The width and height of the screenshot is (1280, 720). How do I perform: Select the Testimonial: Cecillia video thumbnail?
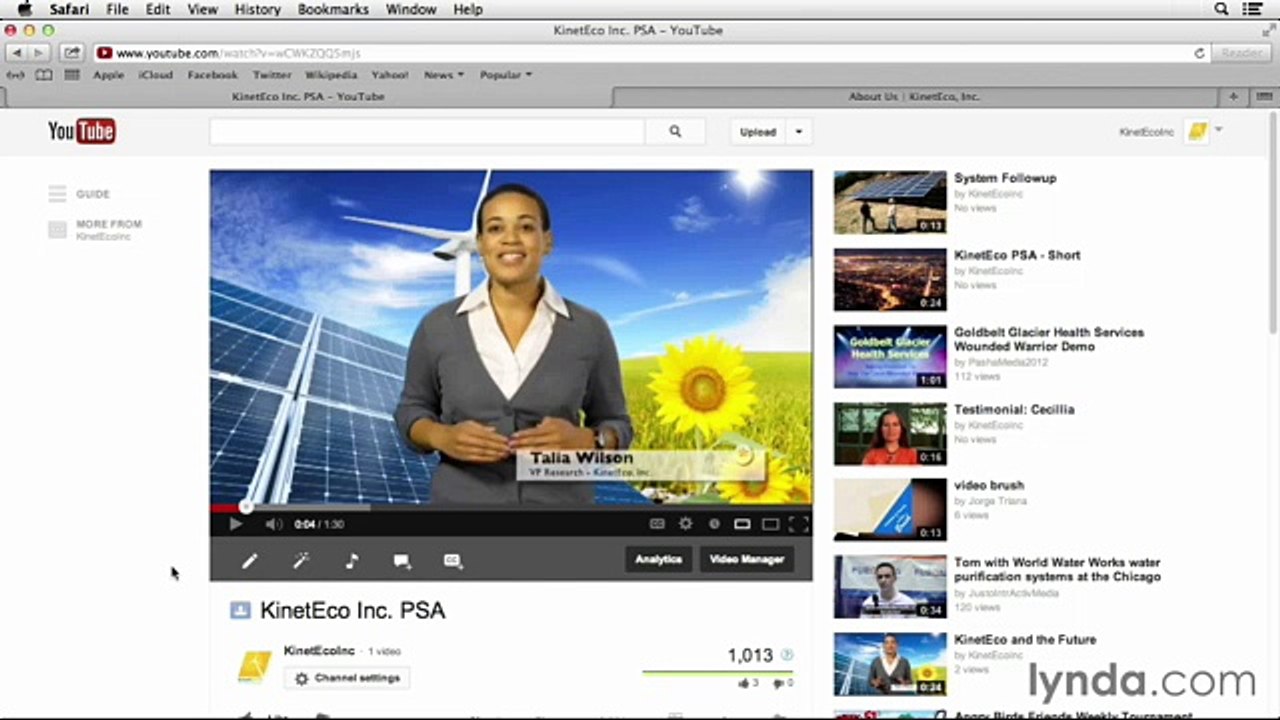click(x=890, y=433)
